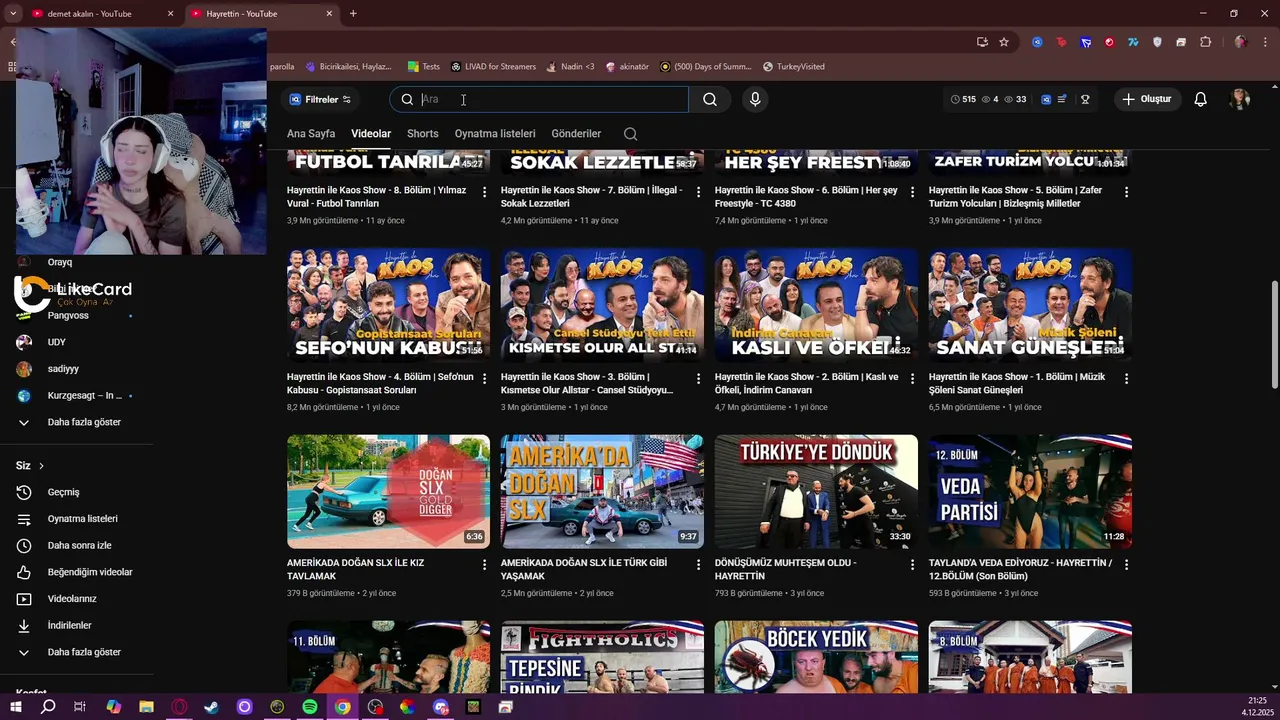Open the akinatör bookmark
Image resolution: width=1280 pixels, height=720 pixels.
[x=627, y=67]
